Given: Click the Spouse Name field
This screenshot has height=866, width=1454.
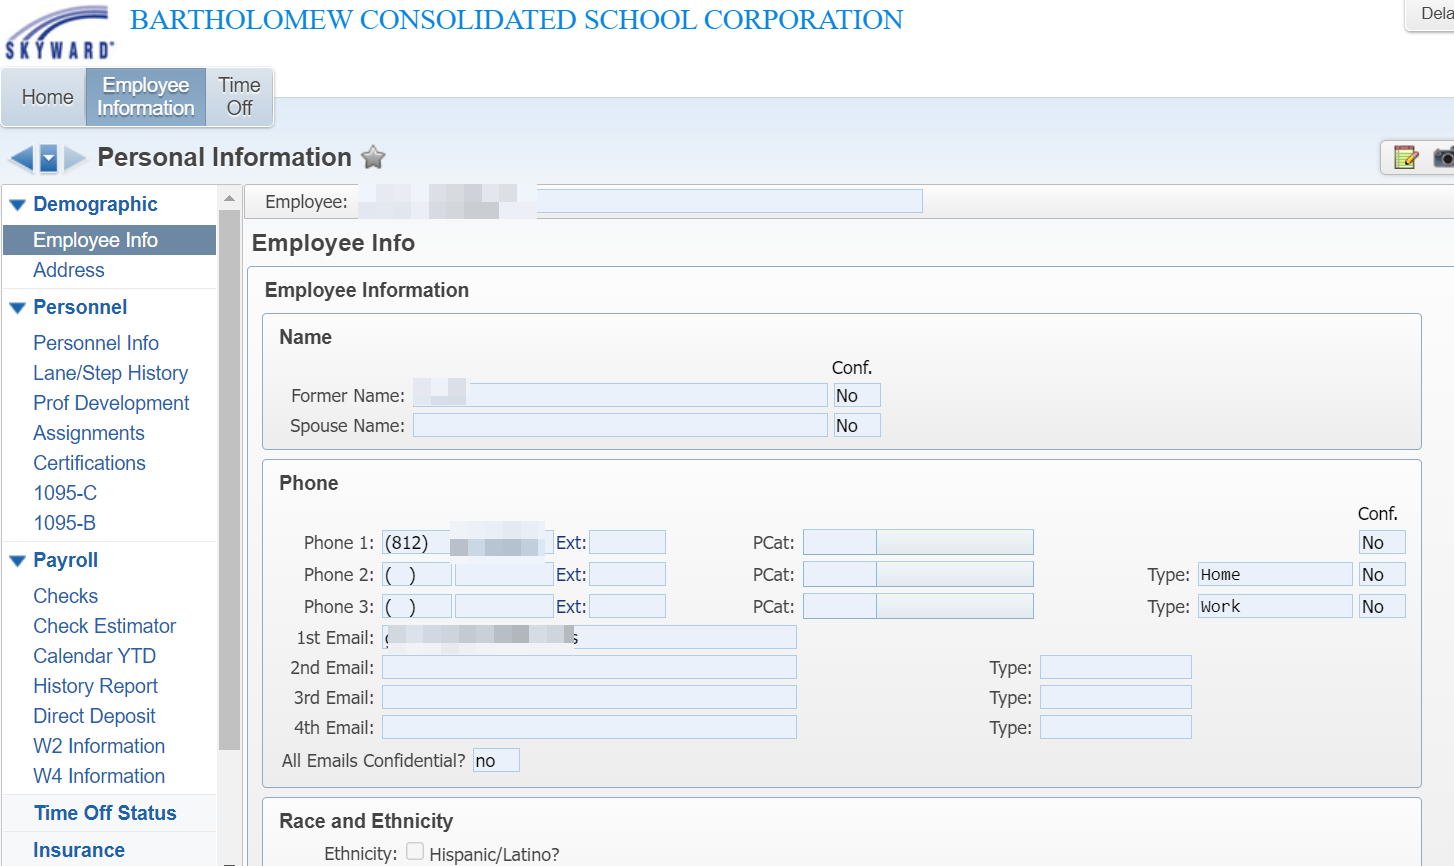Looking at the screenshot, I should (620, 426).
